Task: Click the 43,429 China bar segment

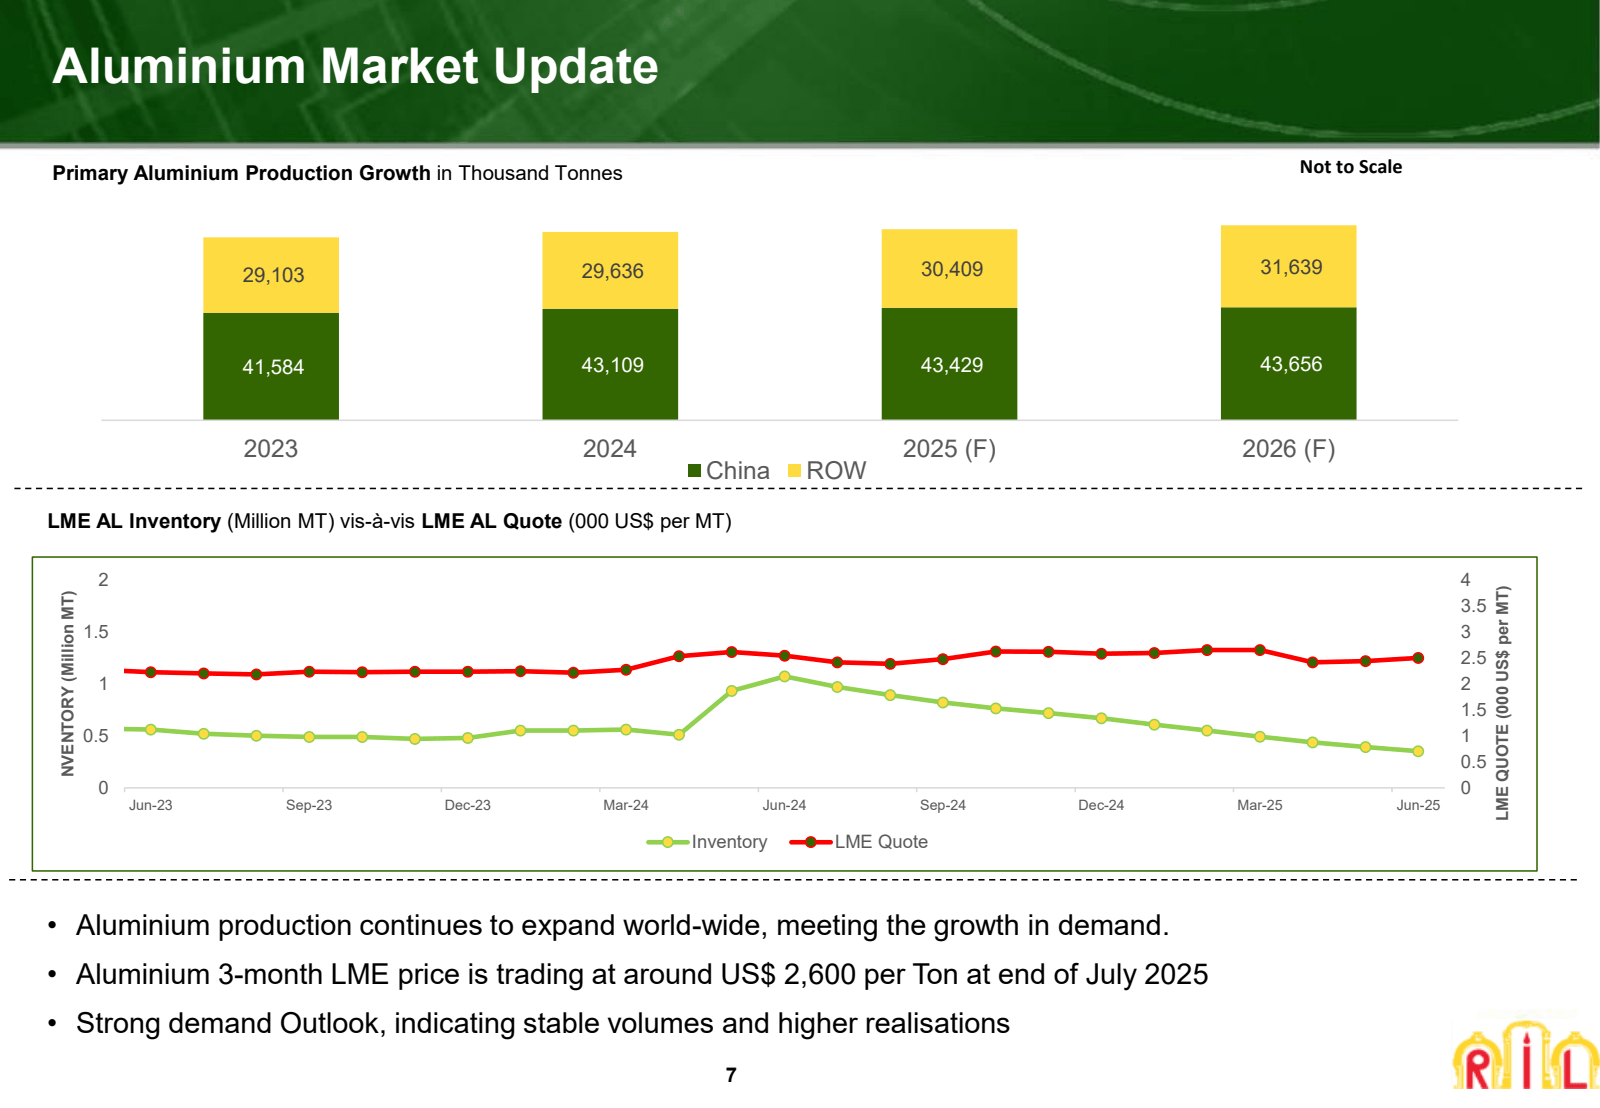Action: click(949, 364)
